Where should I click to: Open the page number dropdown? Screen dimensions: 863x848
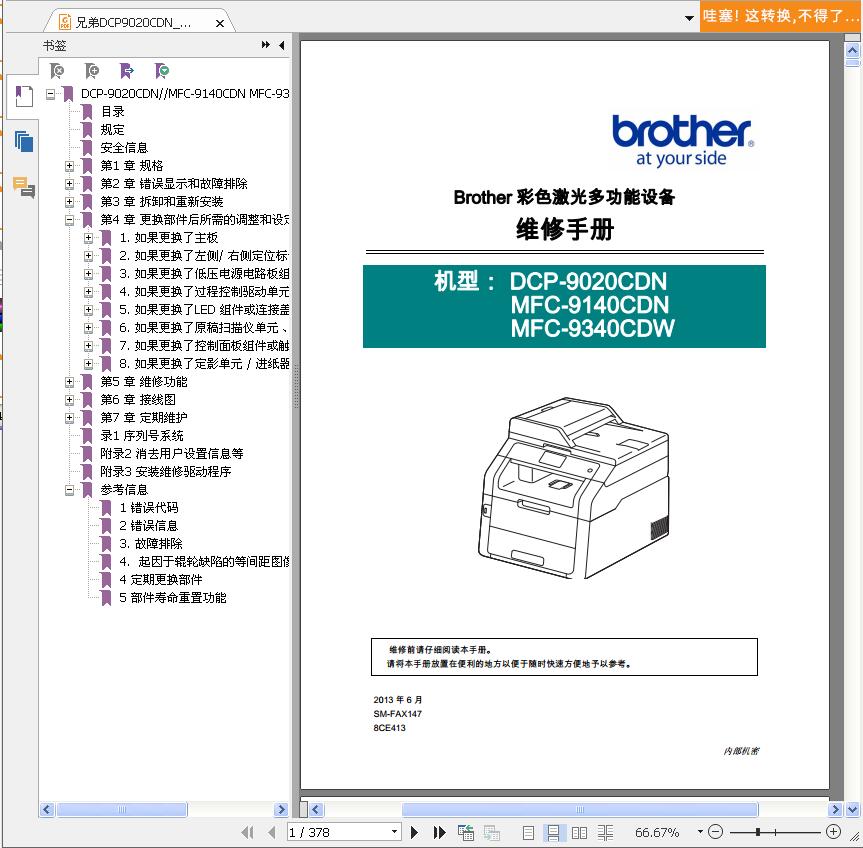pyautogui.click(x=394, y=831)
